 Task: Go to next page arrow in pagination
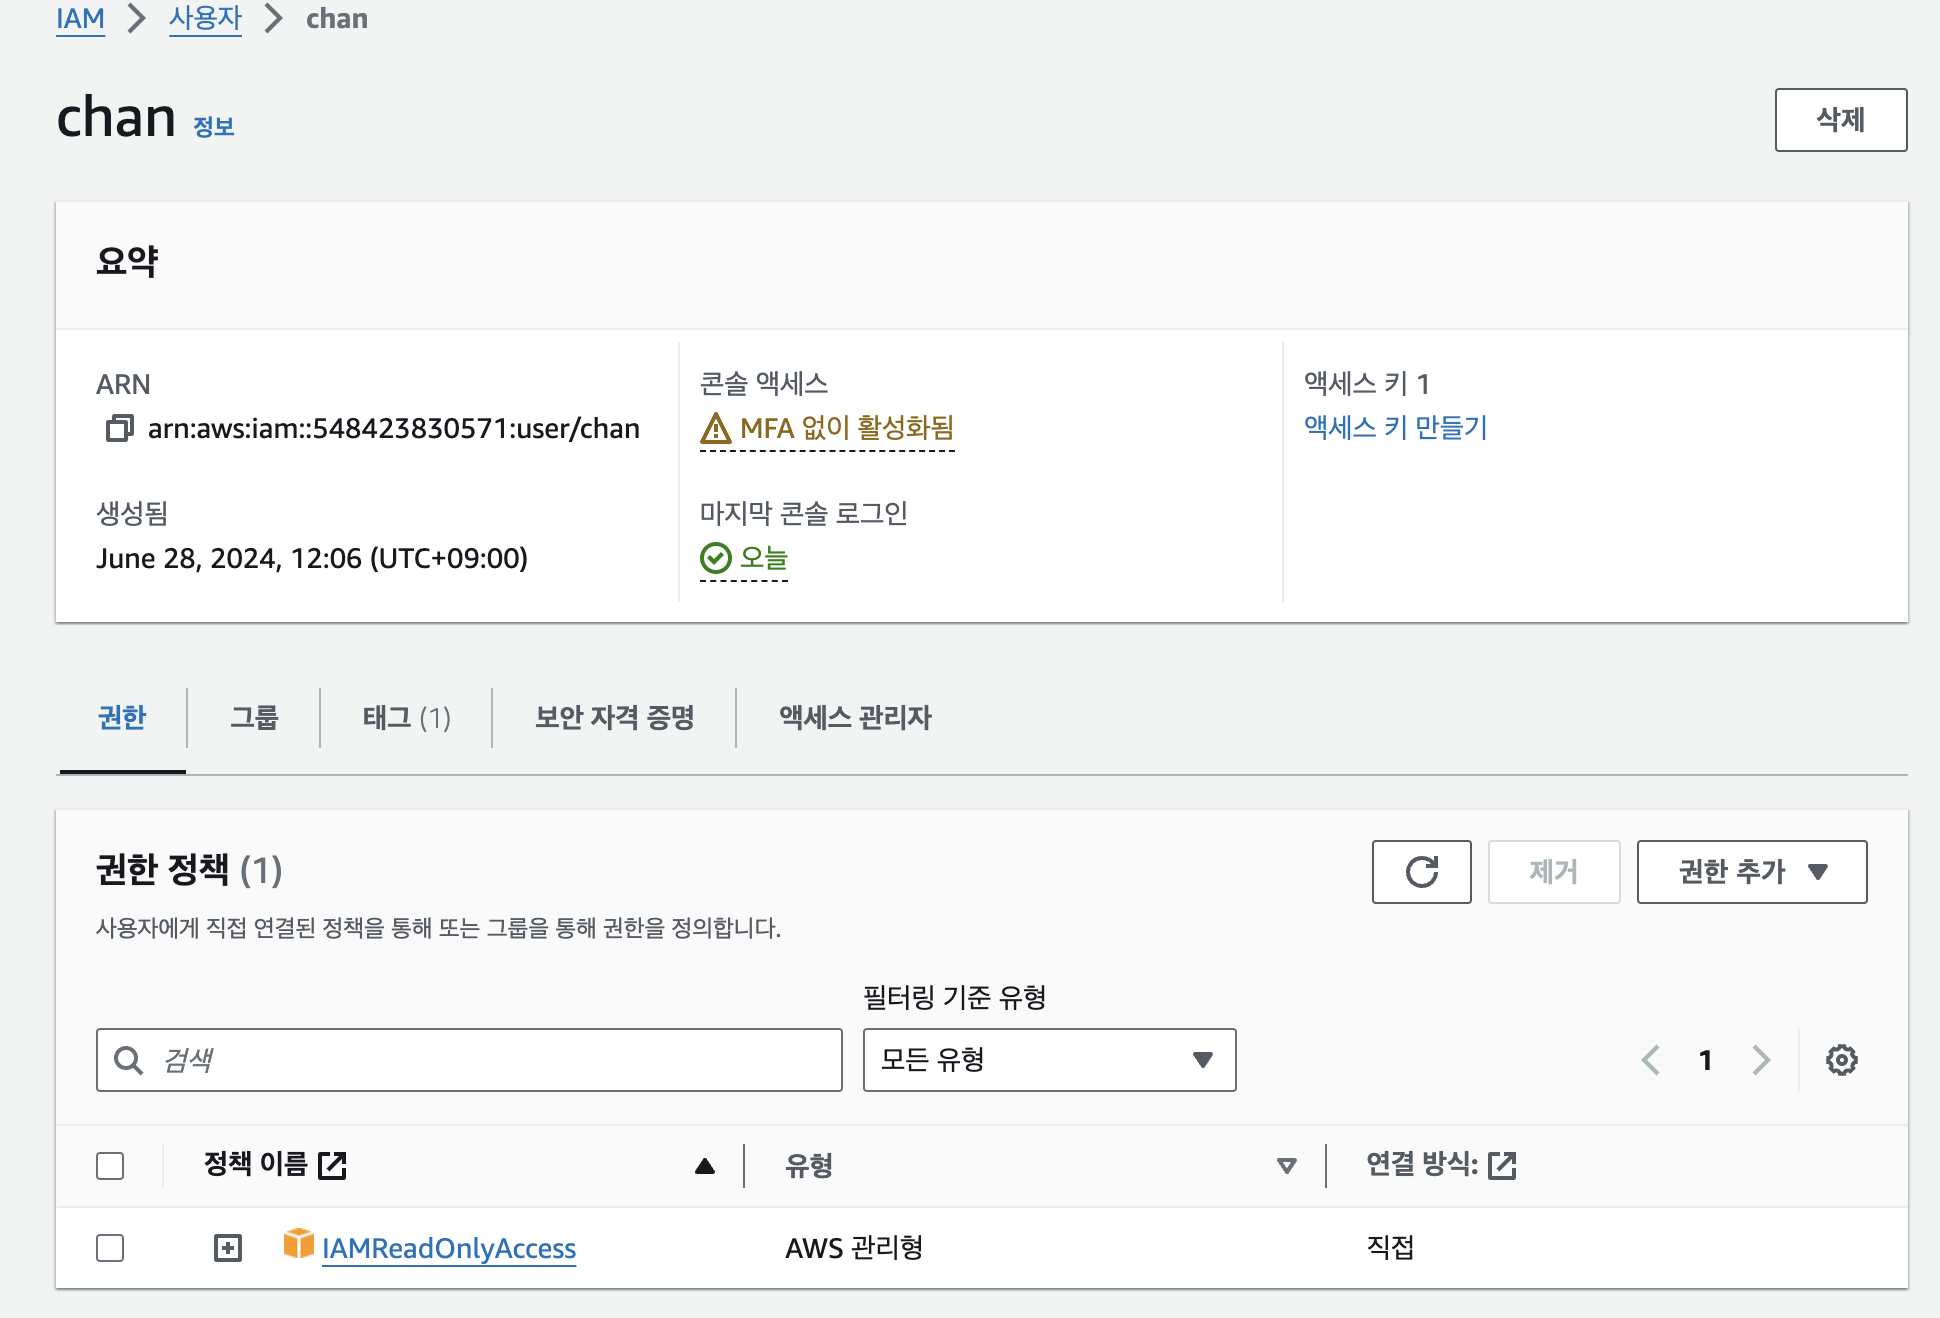(1761, 1060)
